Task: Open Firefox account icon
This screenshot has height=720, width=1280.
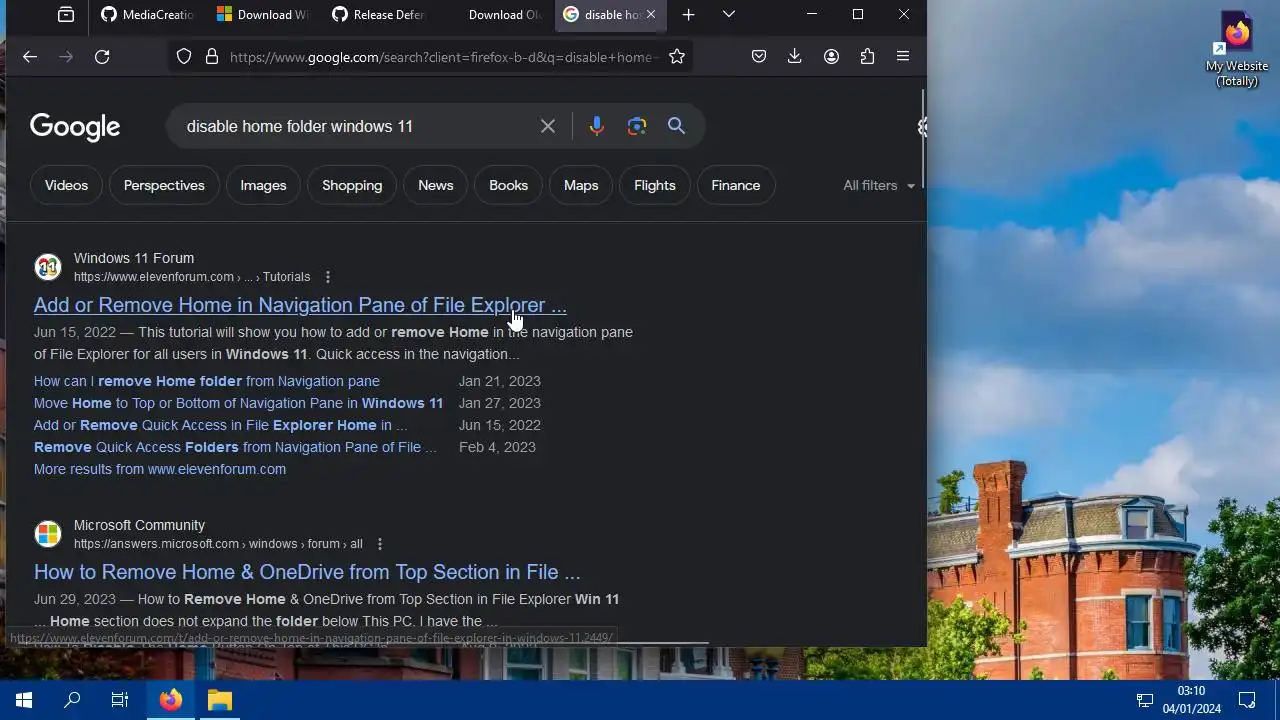Action: (x=831, y=57)
